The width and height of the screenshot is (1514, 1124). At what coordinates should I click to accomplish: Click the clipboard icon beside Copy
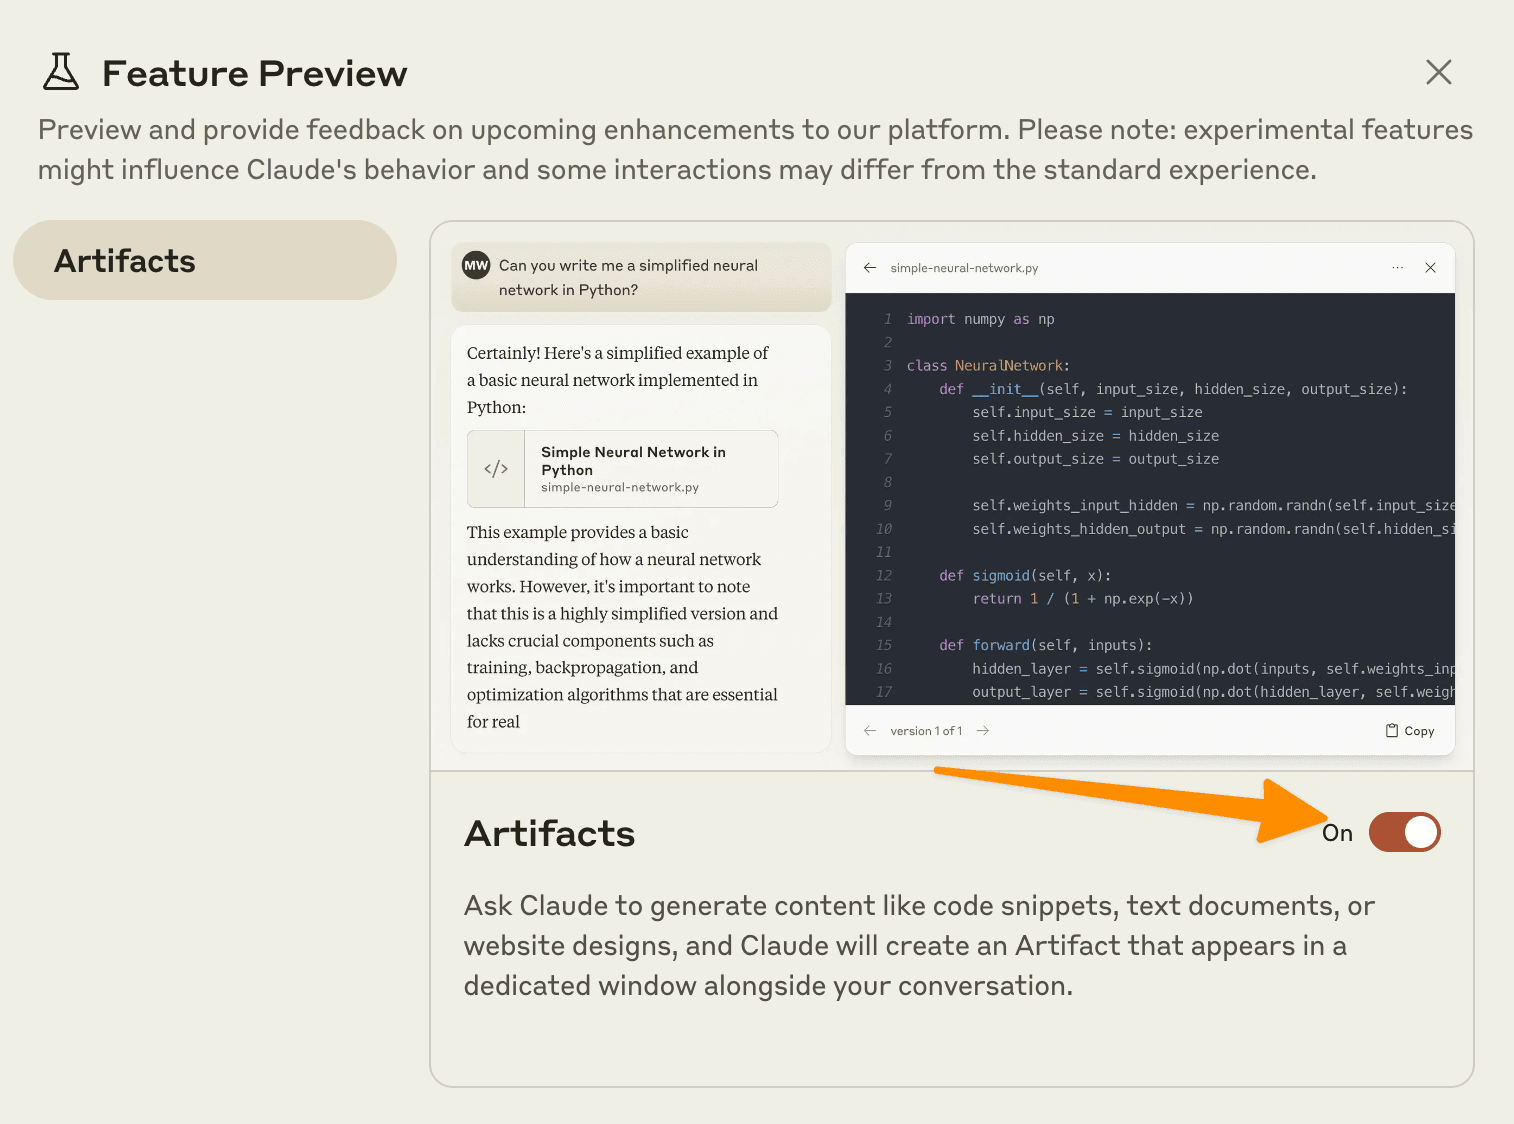[x=1392, y=730]
